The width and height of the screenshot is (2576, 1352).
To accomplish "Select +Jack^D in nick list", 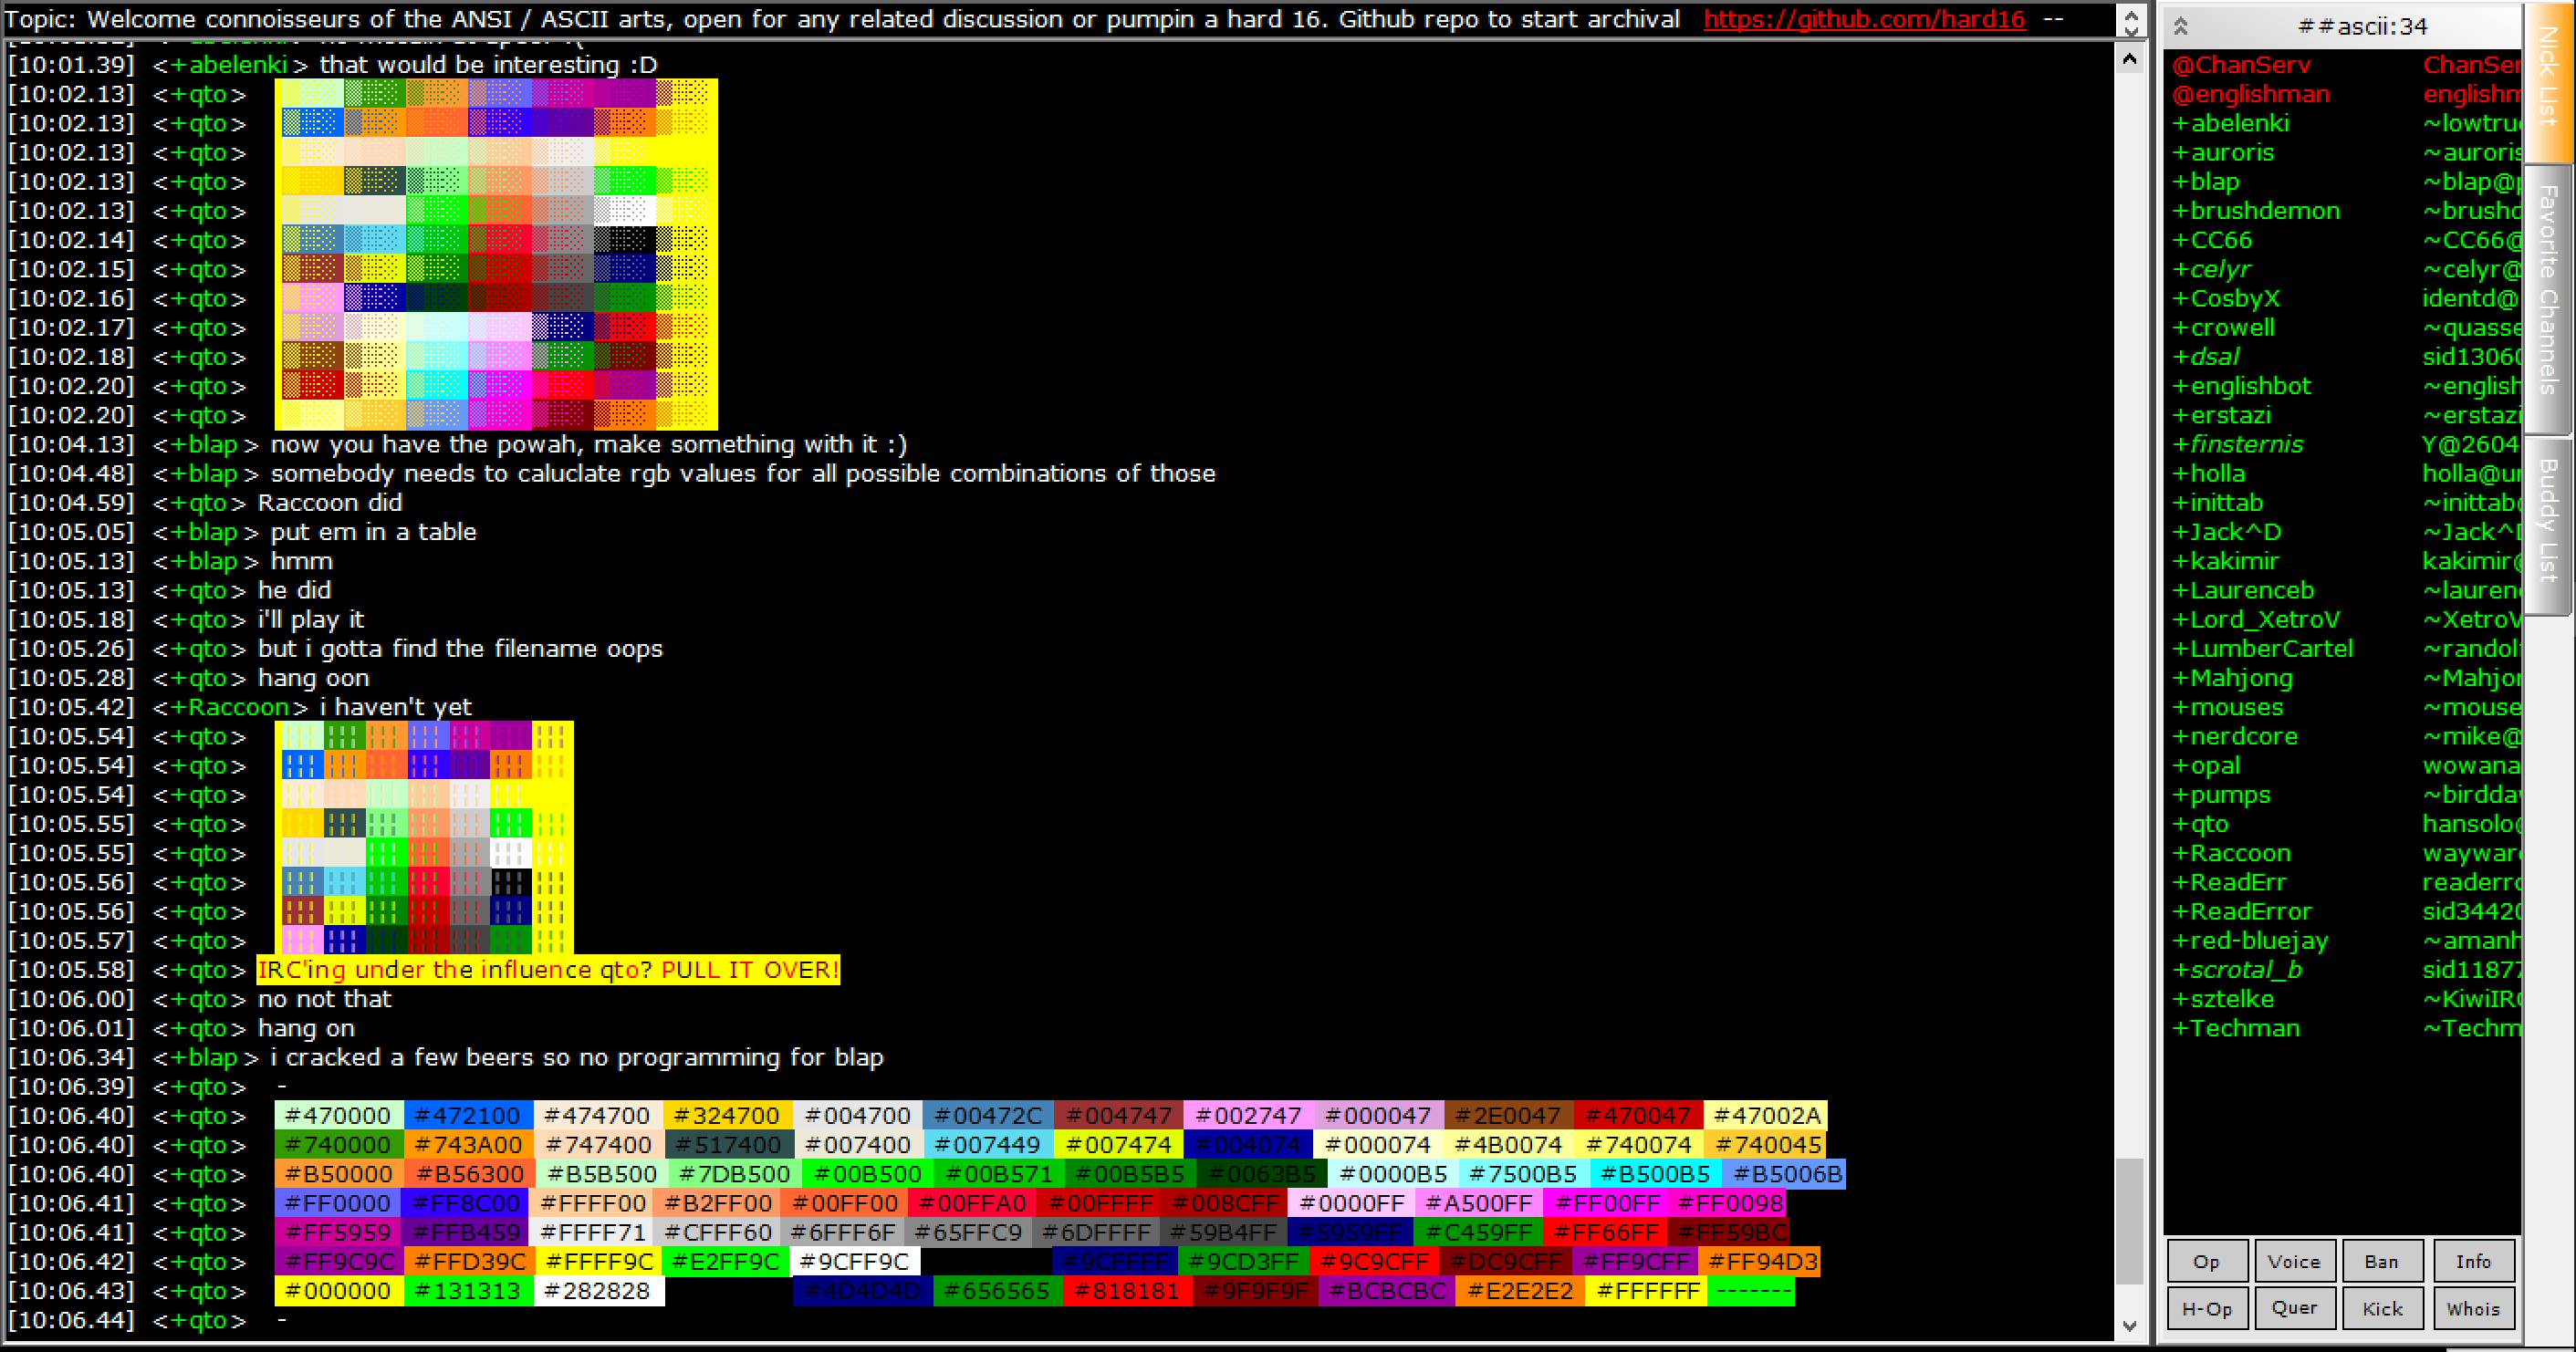I will [x=2225, y=532].
